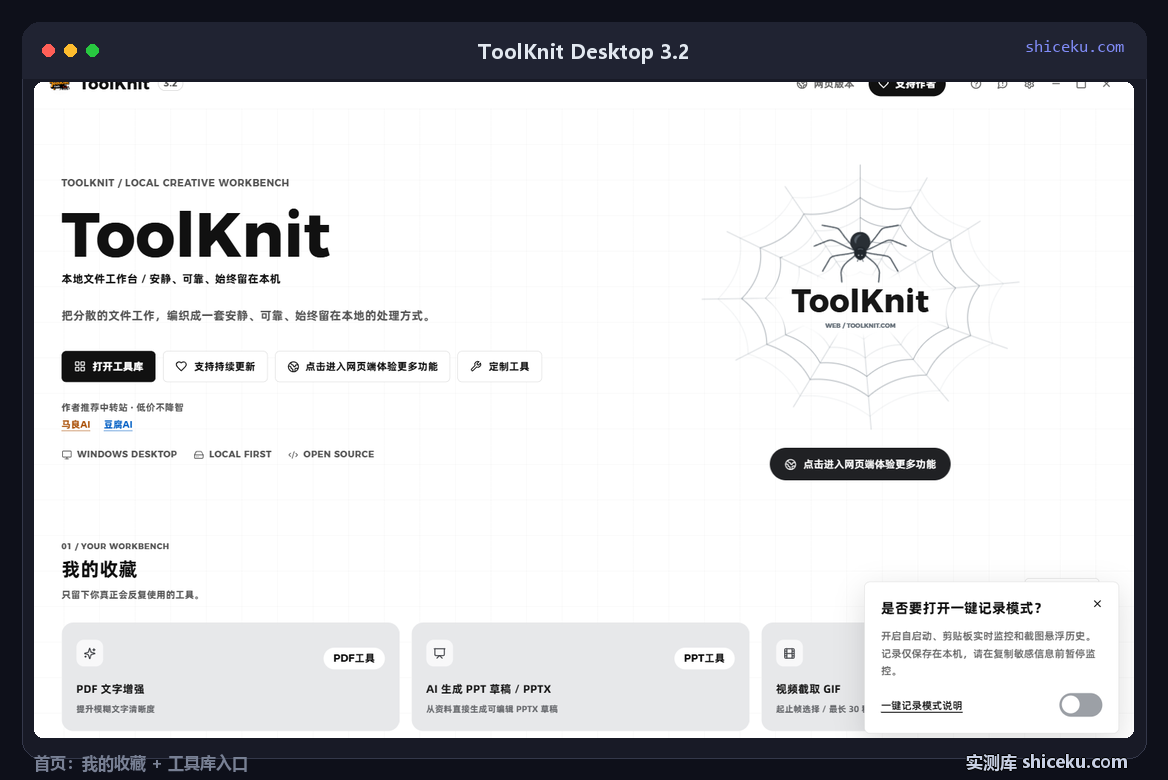Click the sparkle icon on PDF 文字增强 card
1168x780 pixels.
point(90,653)
